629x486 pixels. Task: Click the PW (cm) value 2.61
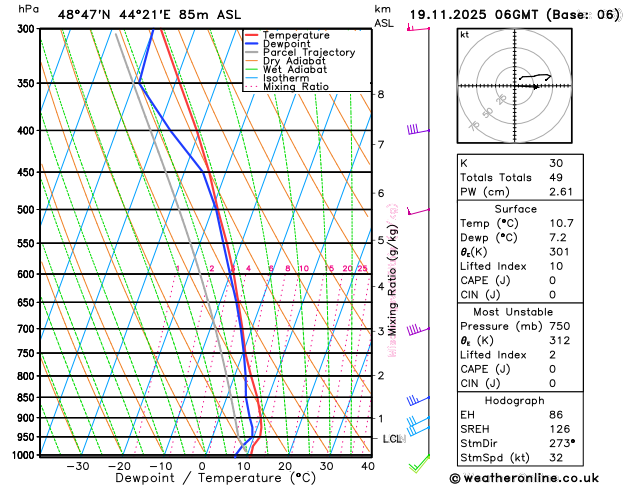pos(561,192)
